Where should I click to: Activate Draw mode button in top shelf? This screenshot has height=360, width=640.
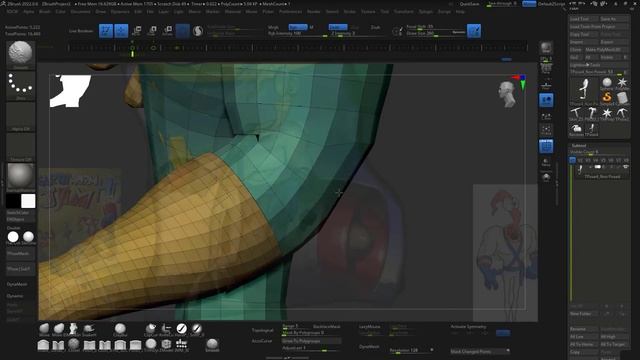click(121, 31)
